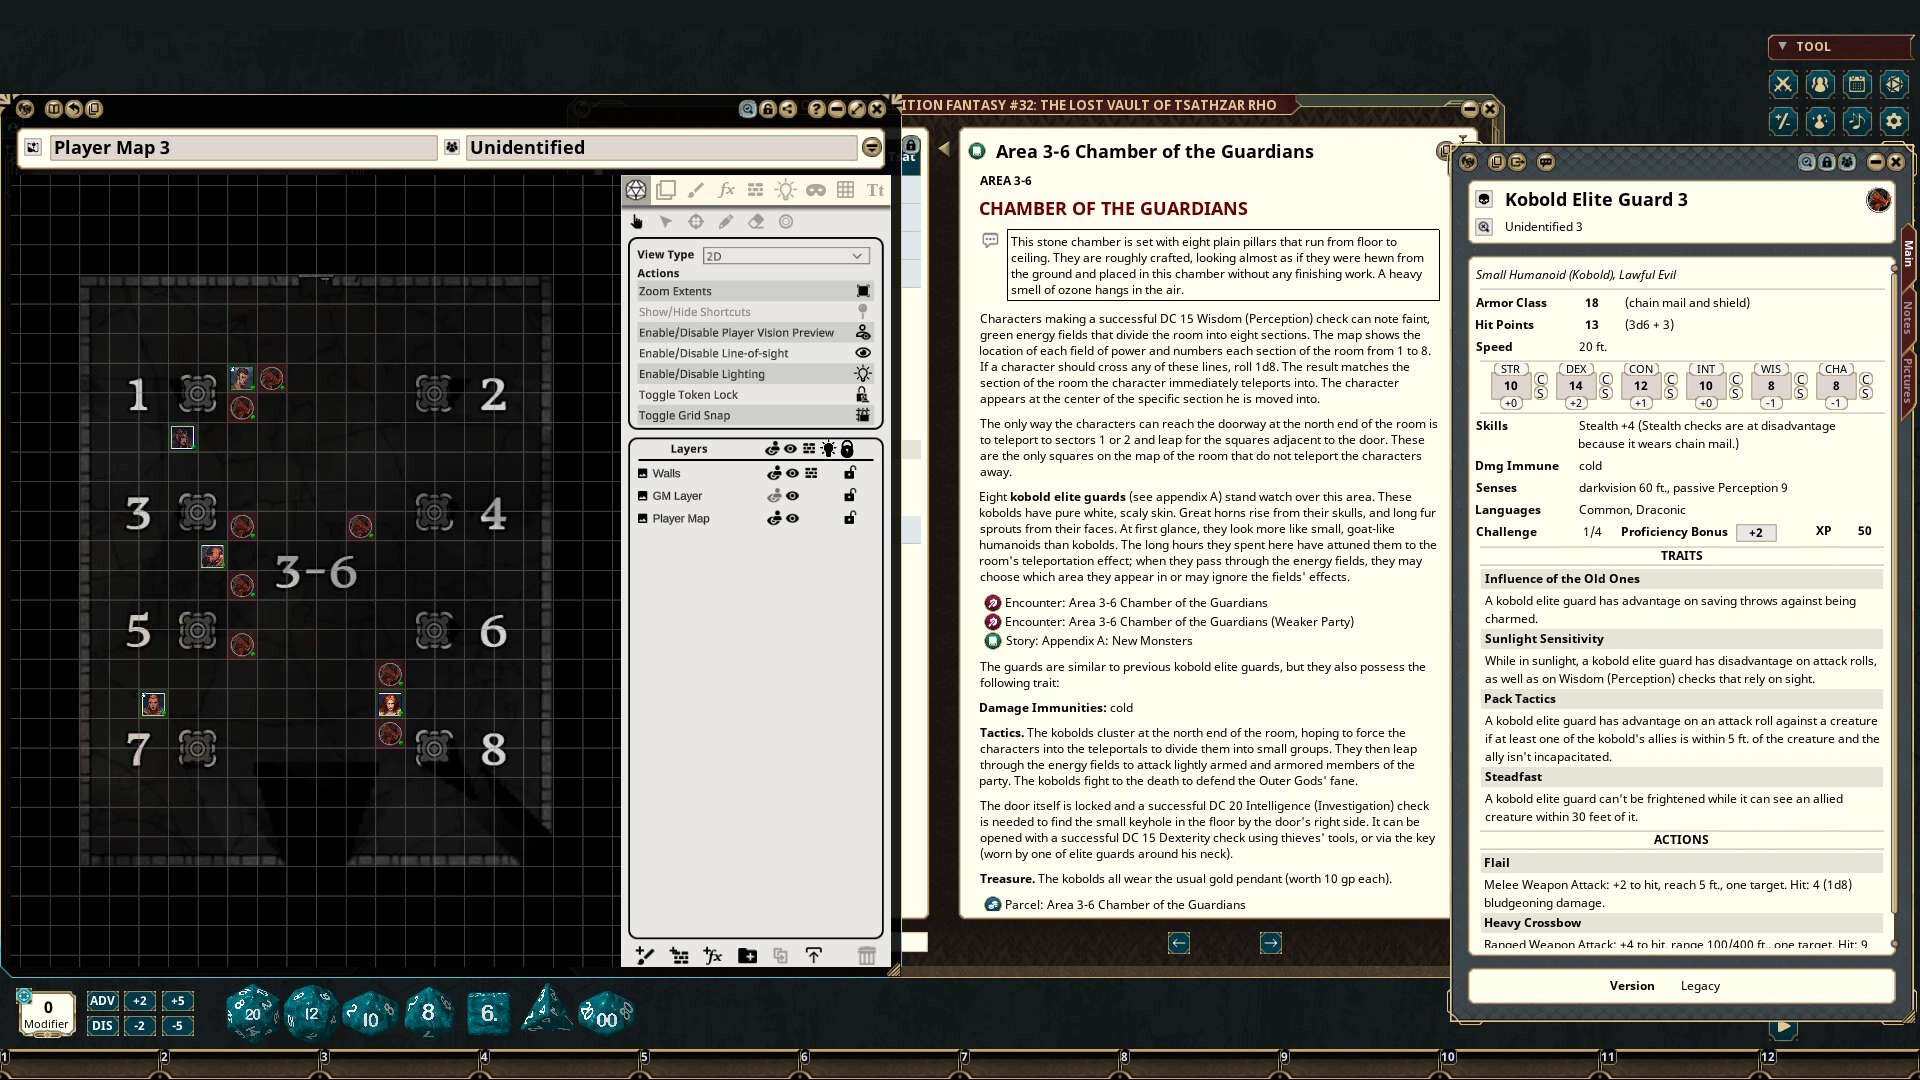The image size is (1920, 1080).
Task: Toggle player-share icon on GM Layer
Action: [774, 496]
